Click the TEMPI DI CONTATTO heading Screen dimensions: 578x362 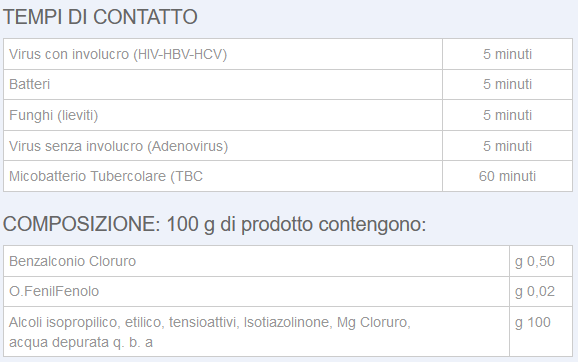pos(100,17)
